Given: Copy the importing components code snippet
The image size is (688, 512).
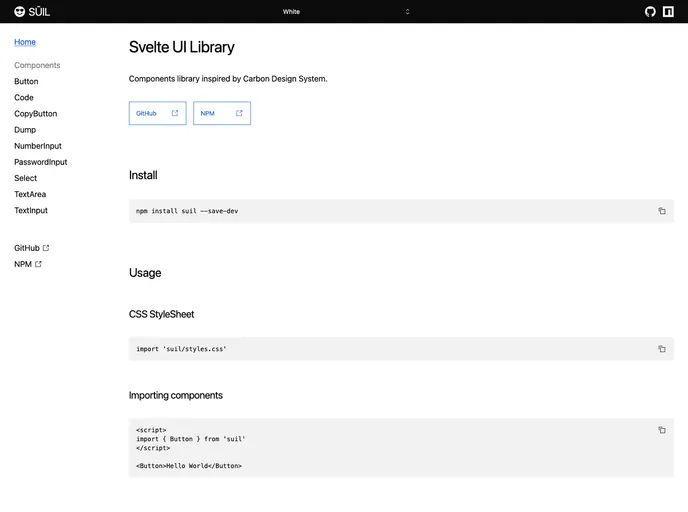Looking at the screenshot, I should point(662,430).
